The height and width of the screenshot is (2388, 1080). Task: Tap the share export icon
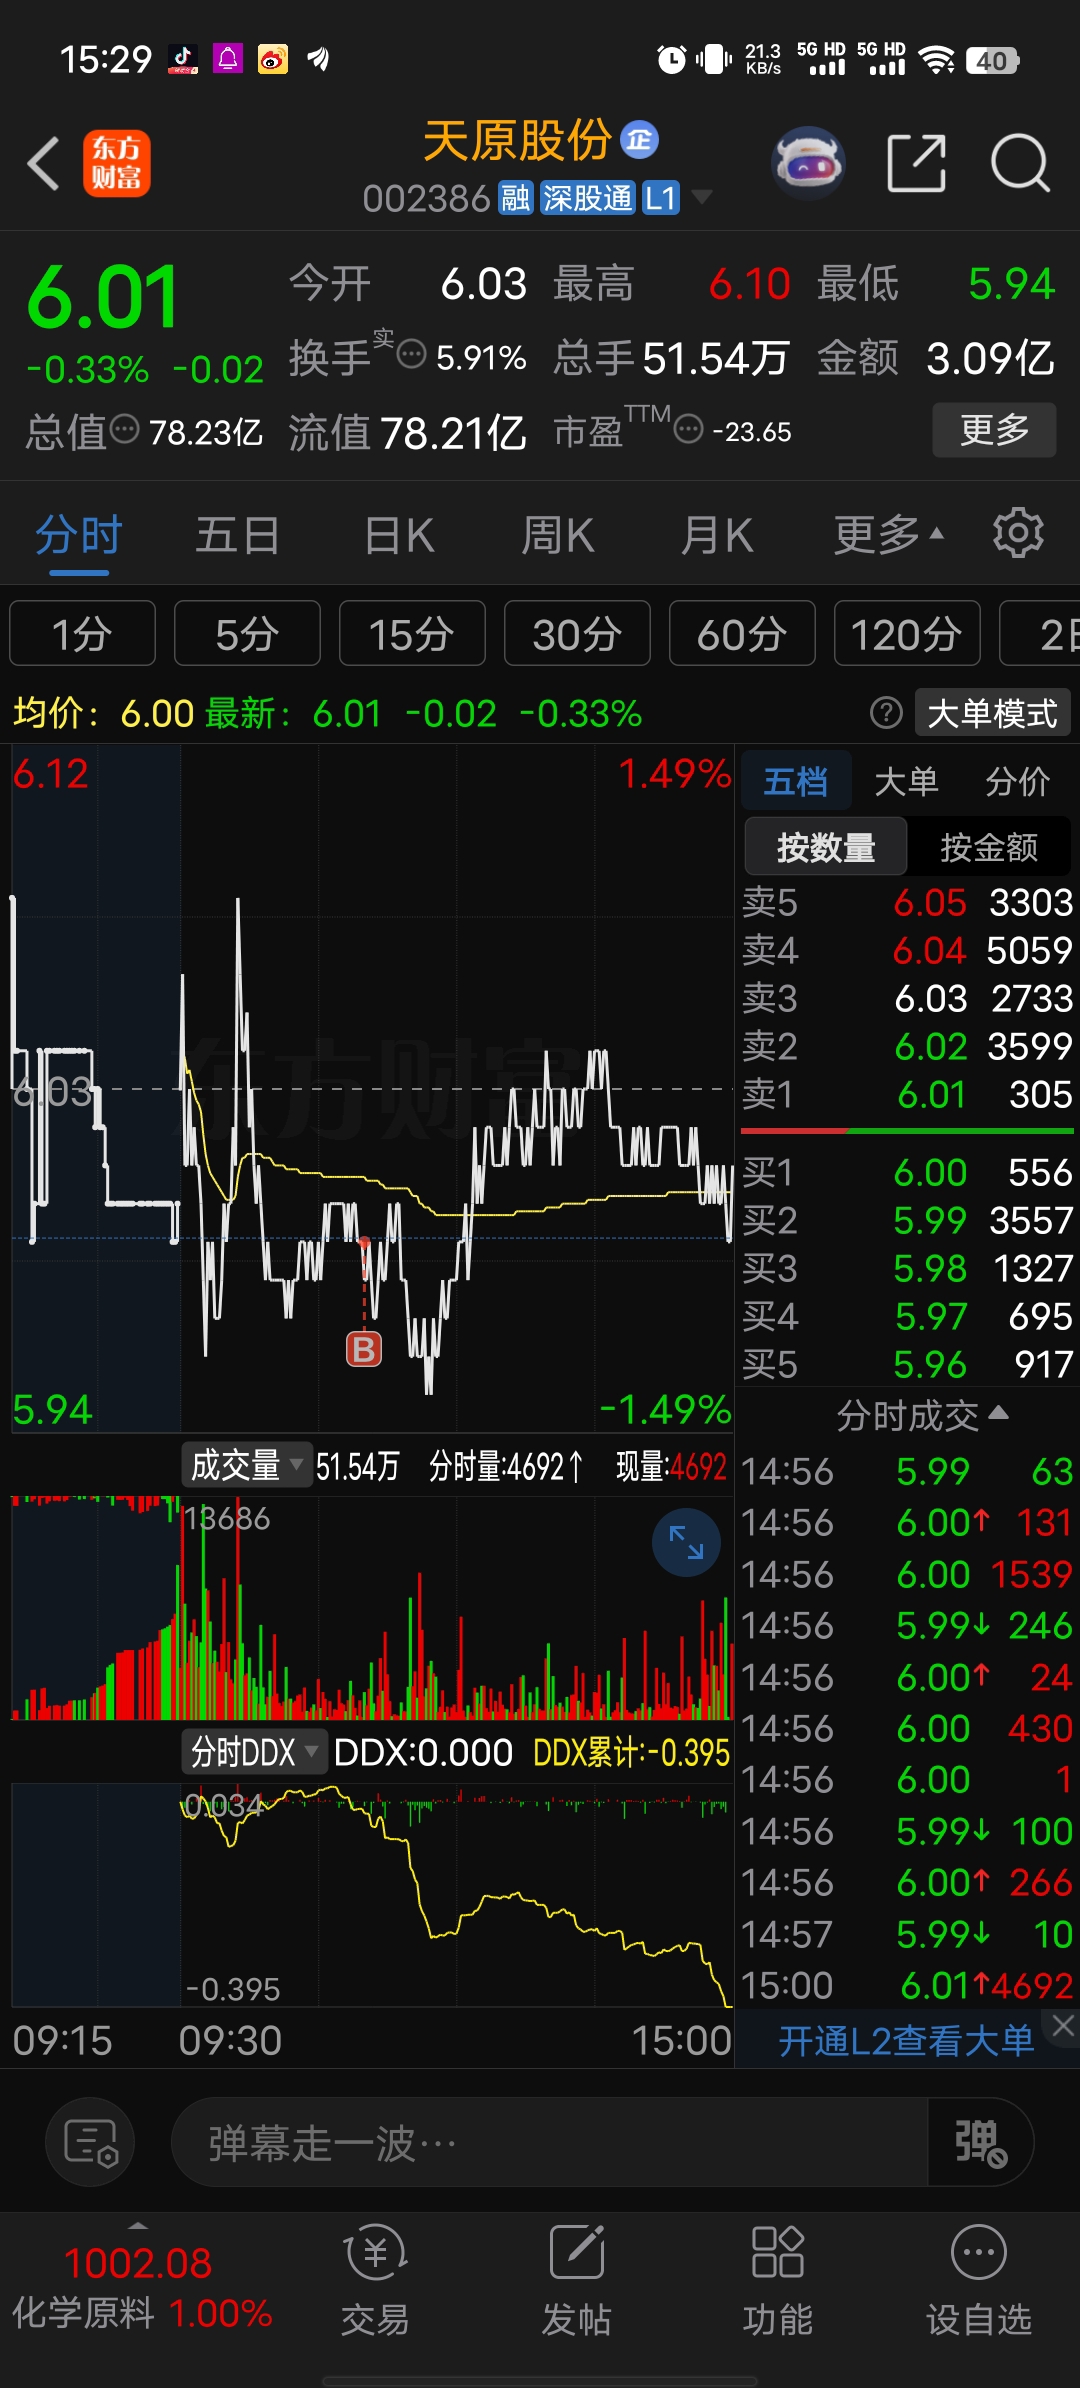click(x=916, y=163)
